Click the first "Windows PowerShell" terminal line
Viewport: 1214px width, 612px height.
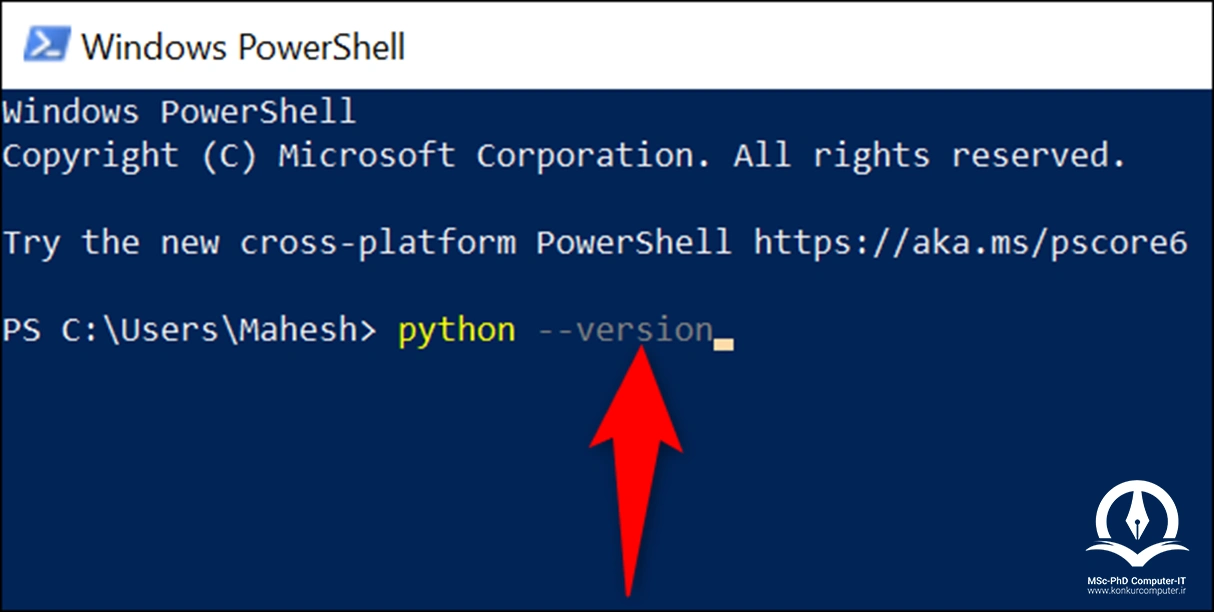click(x=179, y=111)
